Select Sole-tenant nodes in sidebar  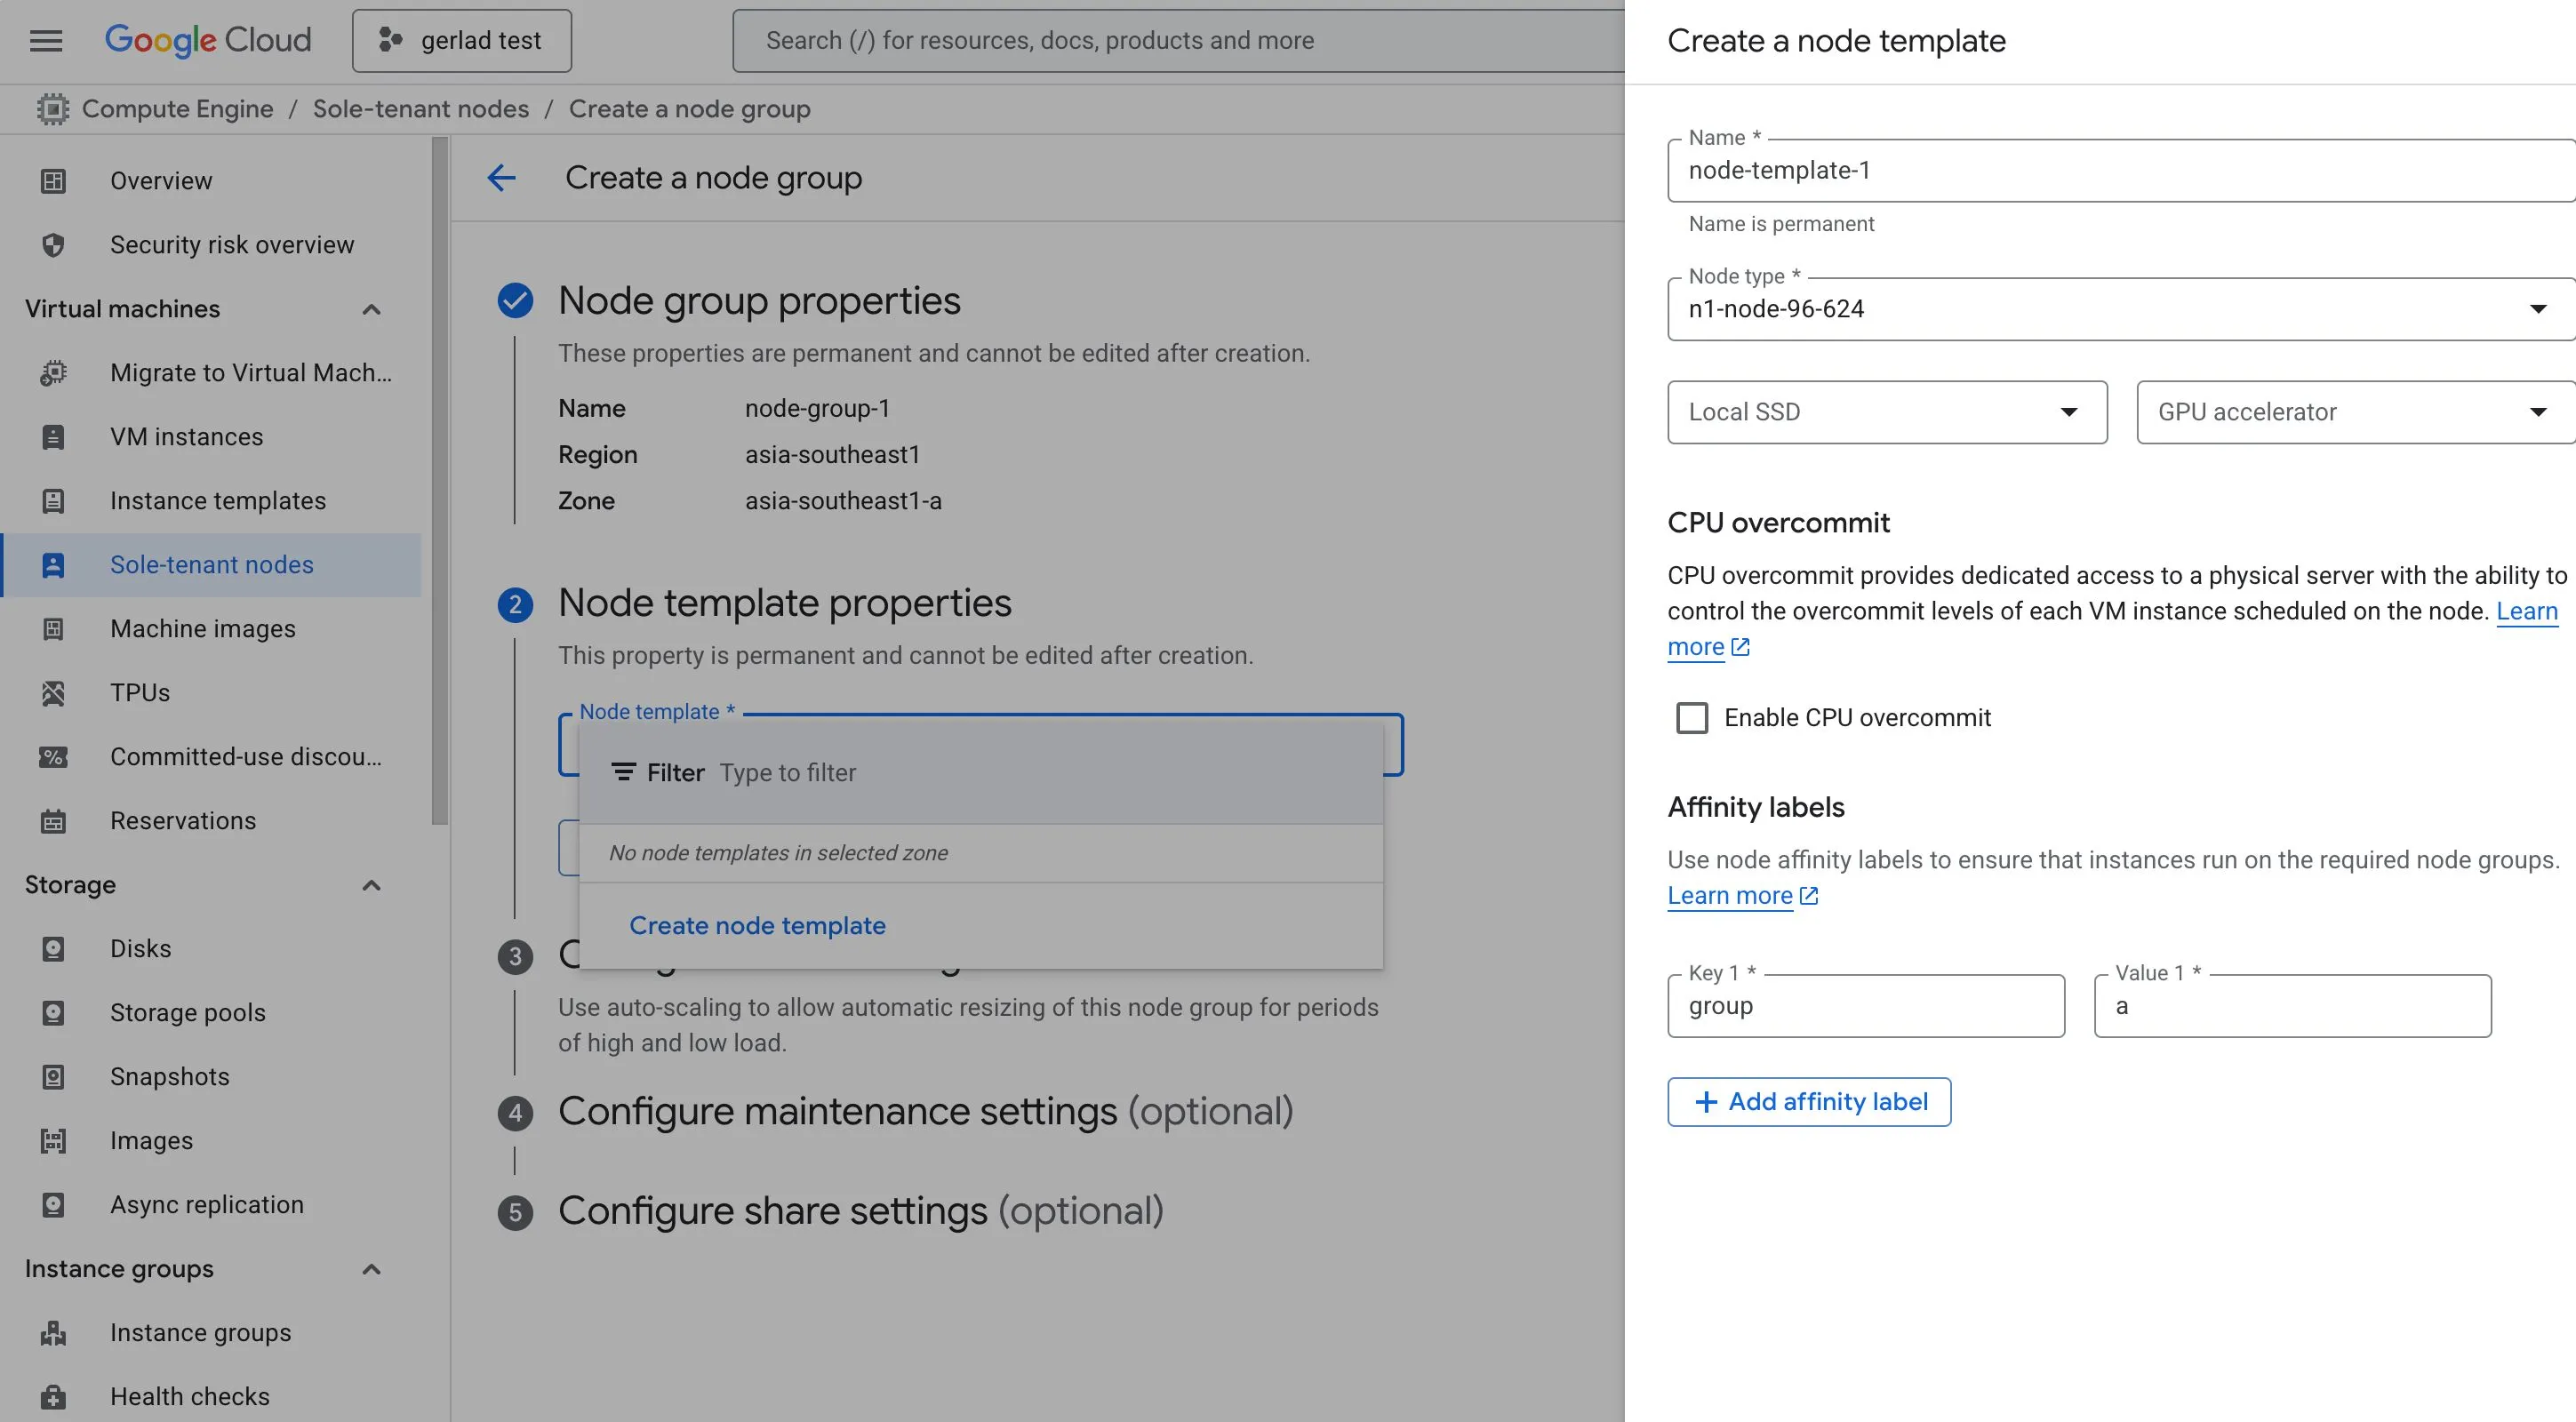(211, 565)
